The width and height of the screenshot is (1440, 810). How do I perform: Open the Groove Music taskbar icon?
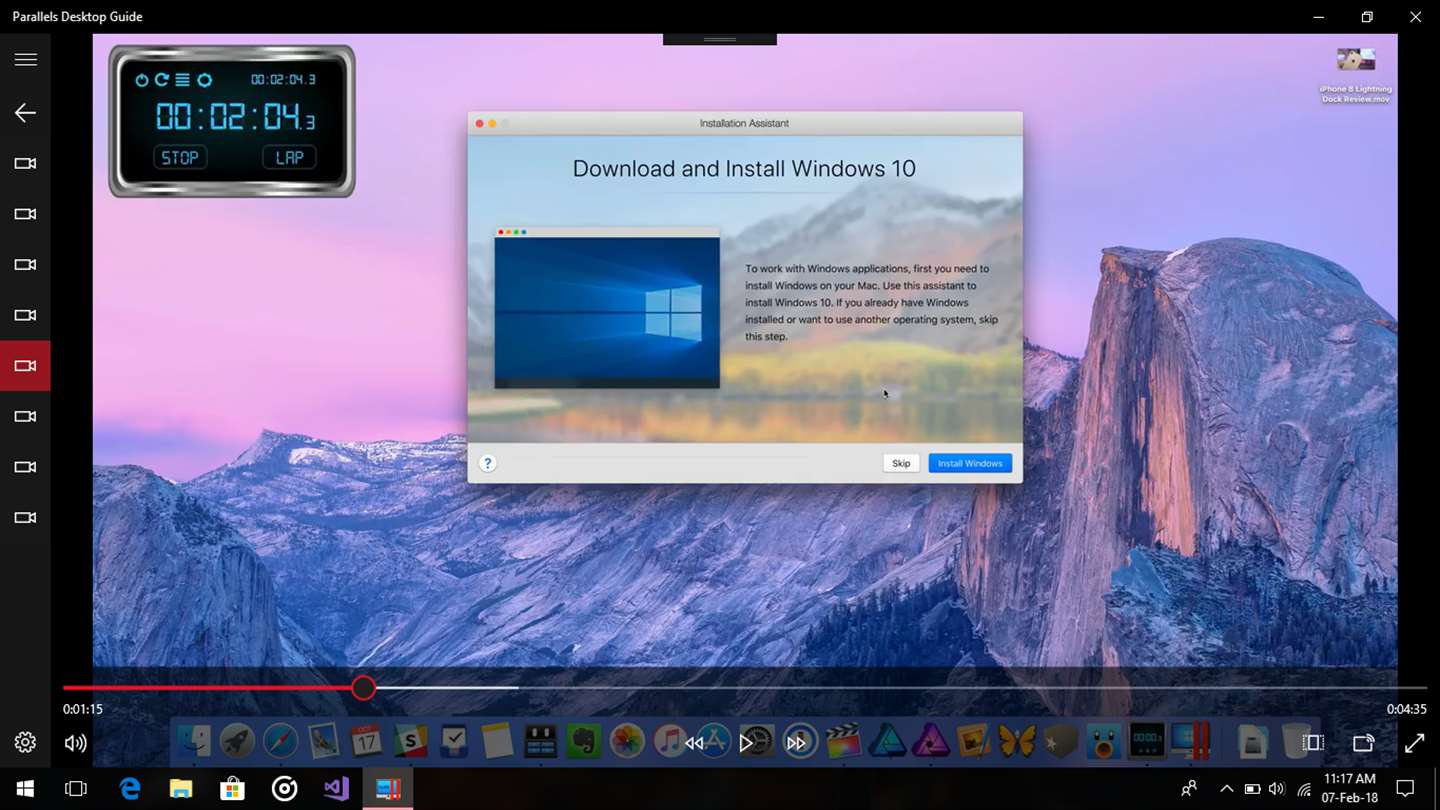(x=285, y=789)
